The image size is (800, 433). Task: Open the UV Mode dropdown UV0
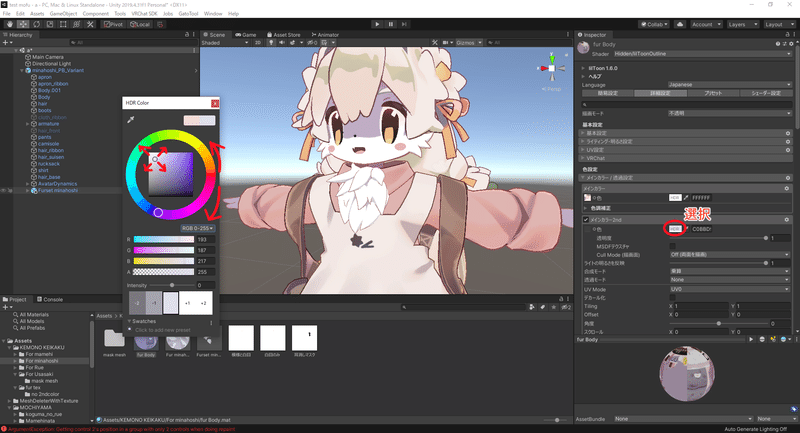pos(730,289)
